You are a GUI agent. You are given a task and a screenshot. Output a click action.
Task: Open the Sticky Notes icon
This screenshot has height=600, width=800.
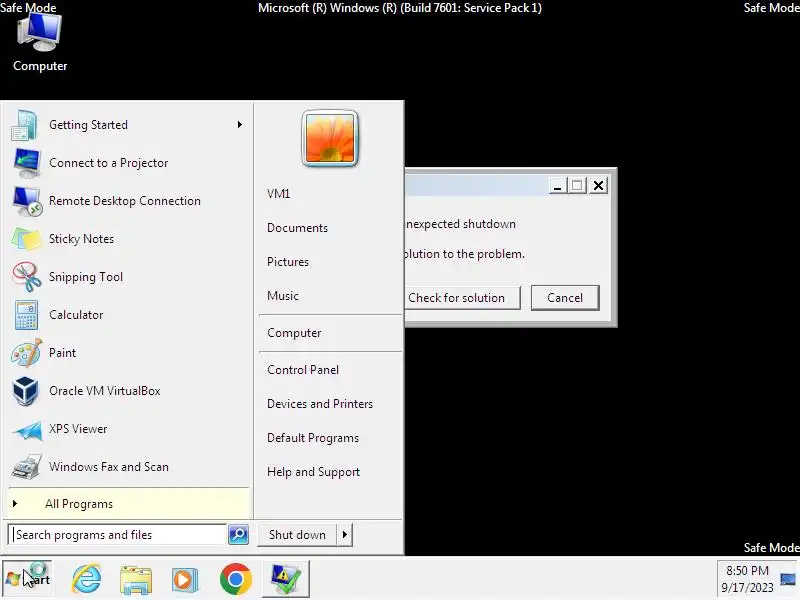pos(26,239)
